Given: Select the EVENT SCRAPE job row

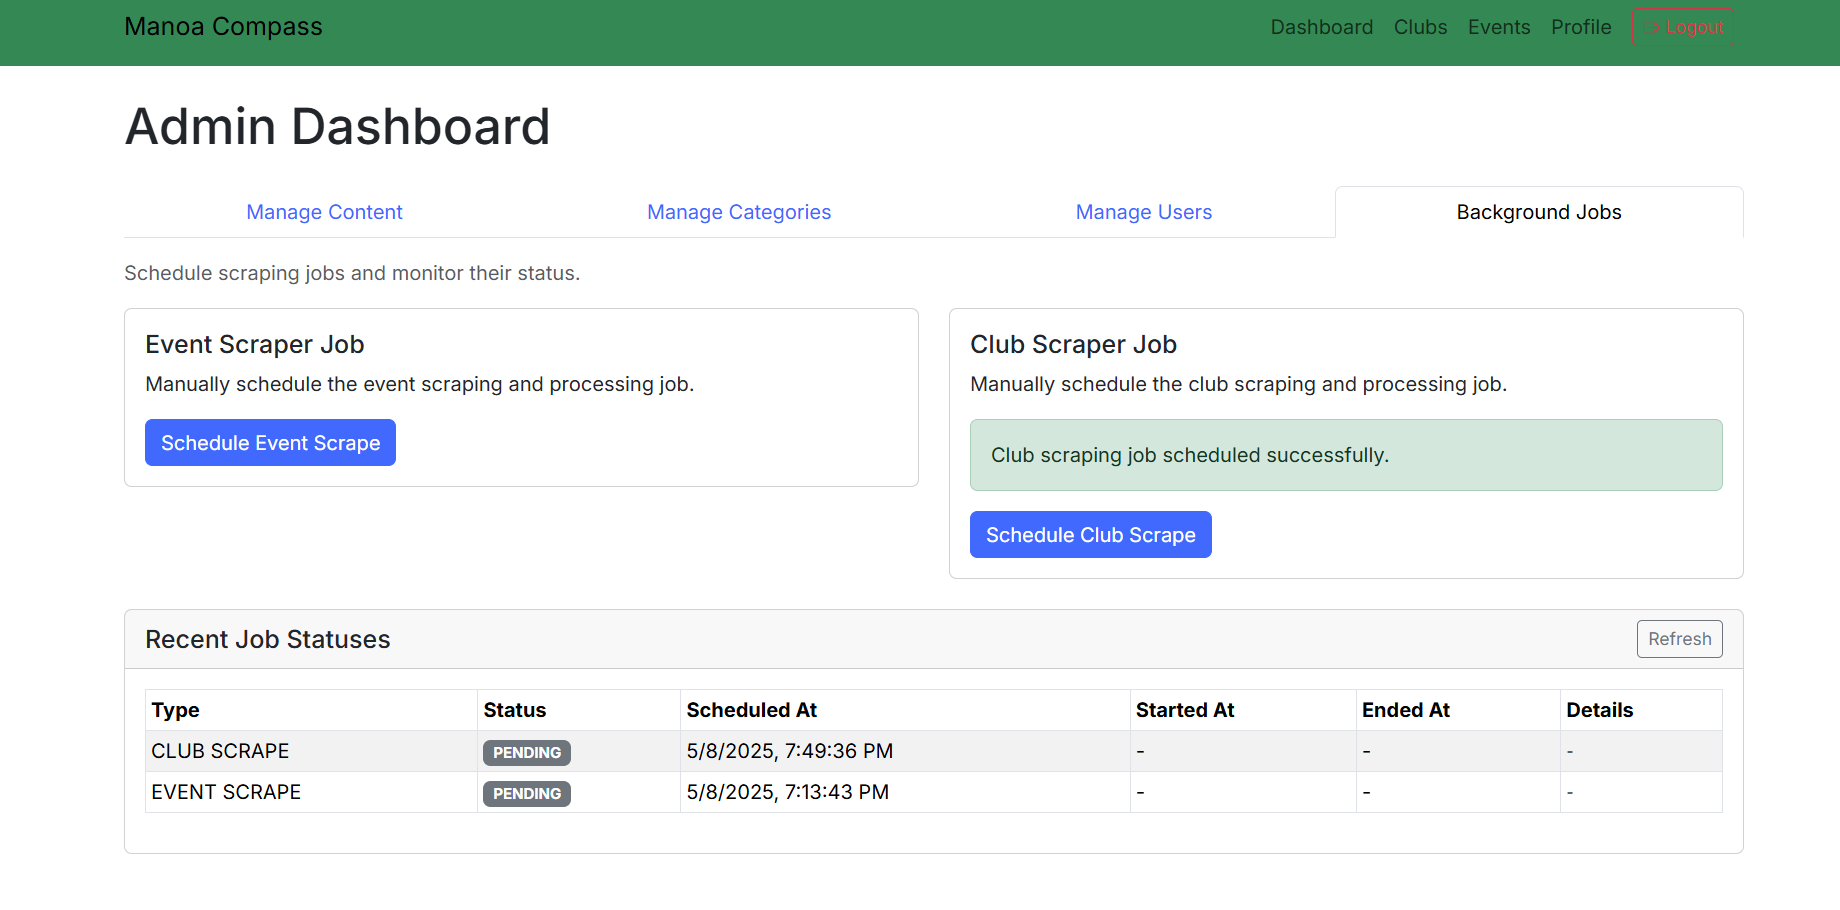Looking at the screenshot, I should [934, 792].
